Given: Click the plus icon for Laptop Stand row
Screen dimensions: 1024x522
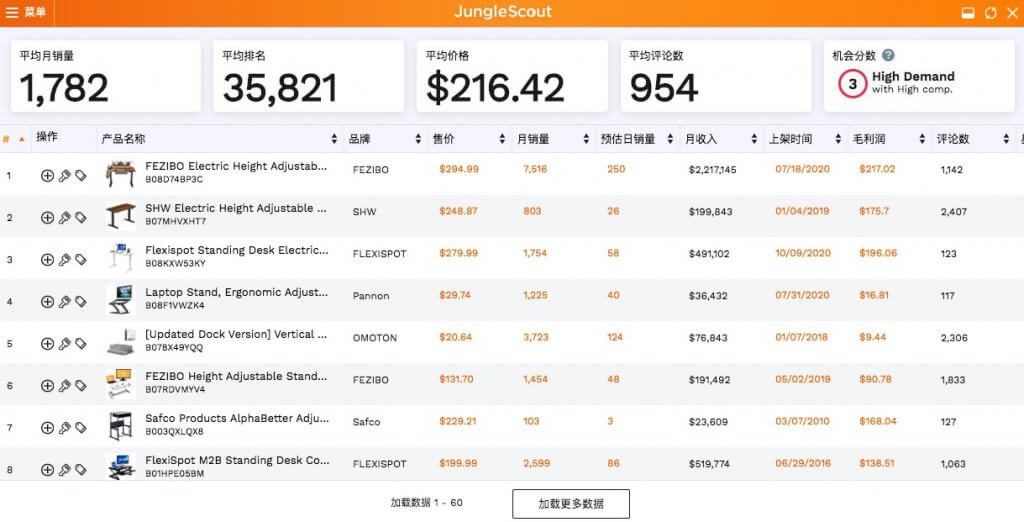Looking at the screenshot, I should tap(47, 301).
